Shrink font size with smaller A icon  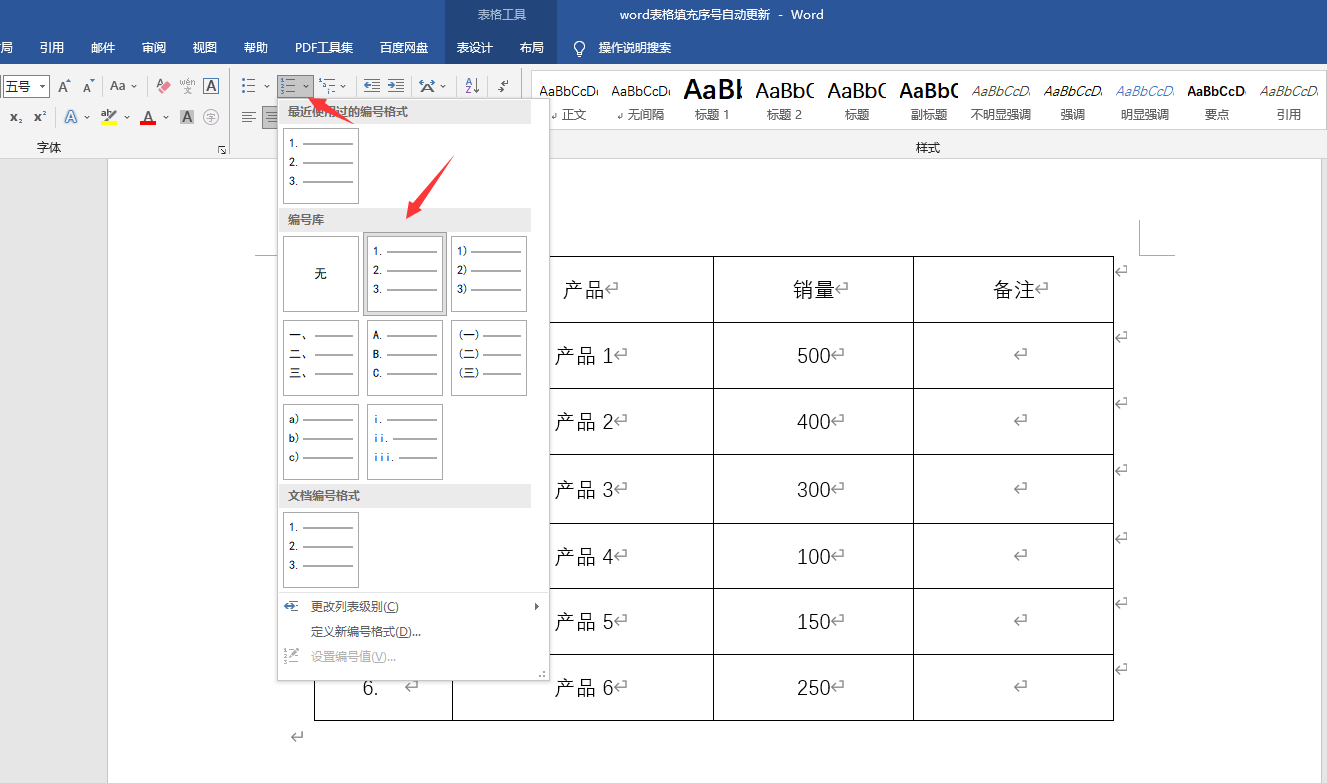point(88,86)
